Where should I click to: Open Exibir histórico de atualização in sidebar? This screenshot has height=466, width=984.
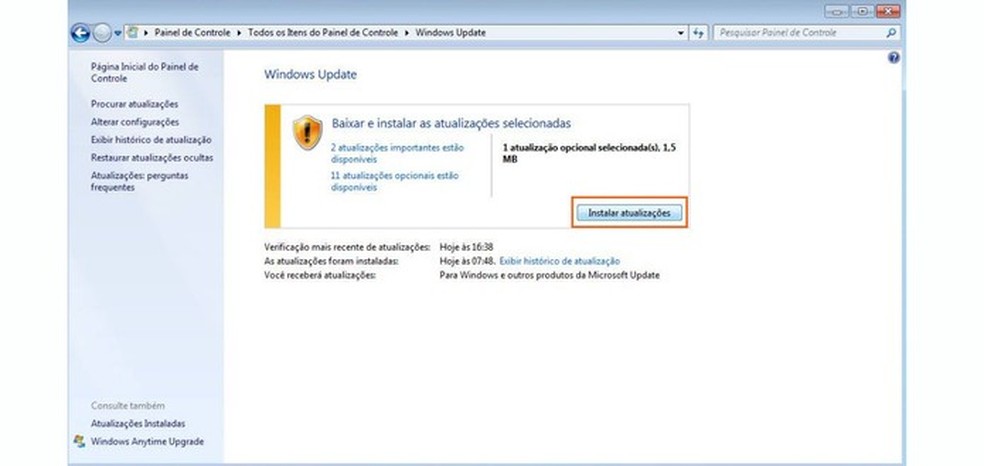click(x=151, y=140)
